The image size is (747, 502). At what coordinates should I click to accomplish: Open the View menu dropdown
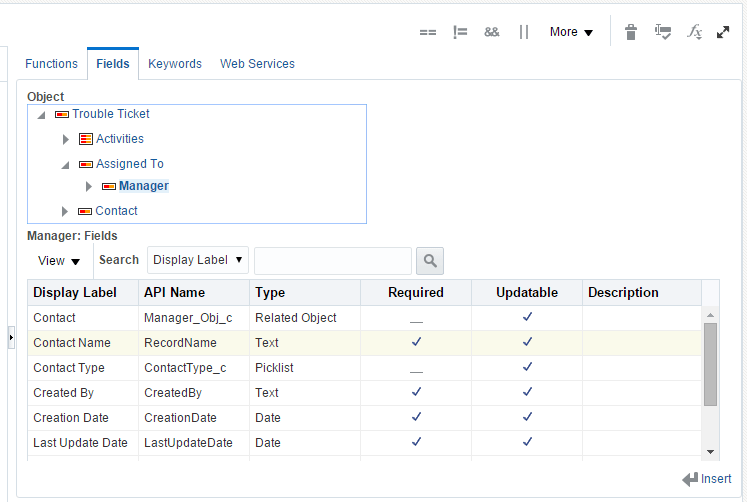click(x=59, y=261)
